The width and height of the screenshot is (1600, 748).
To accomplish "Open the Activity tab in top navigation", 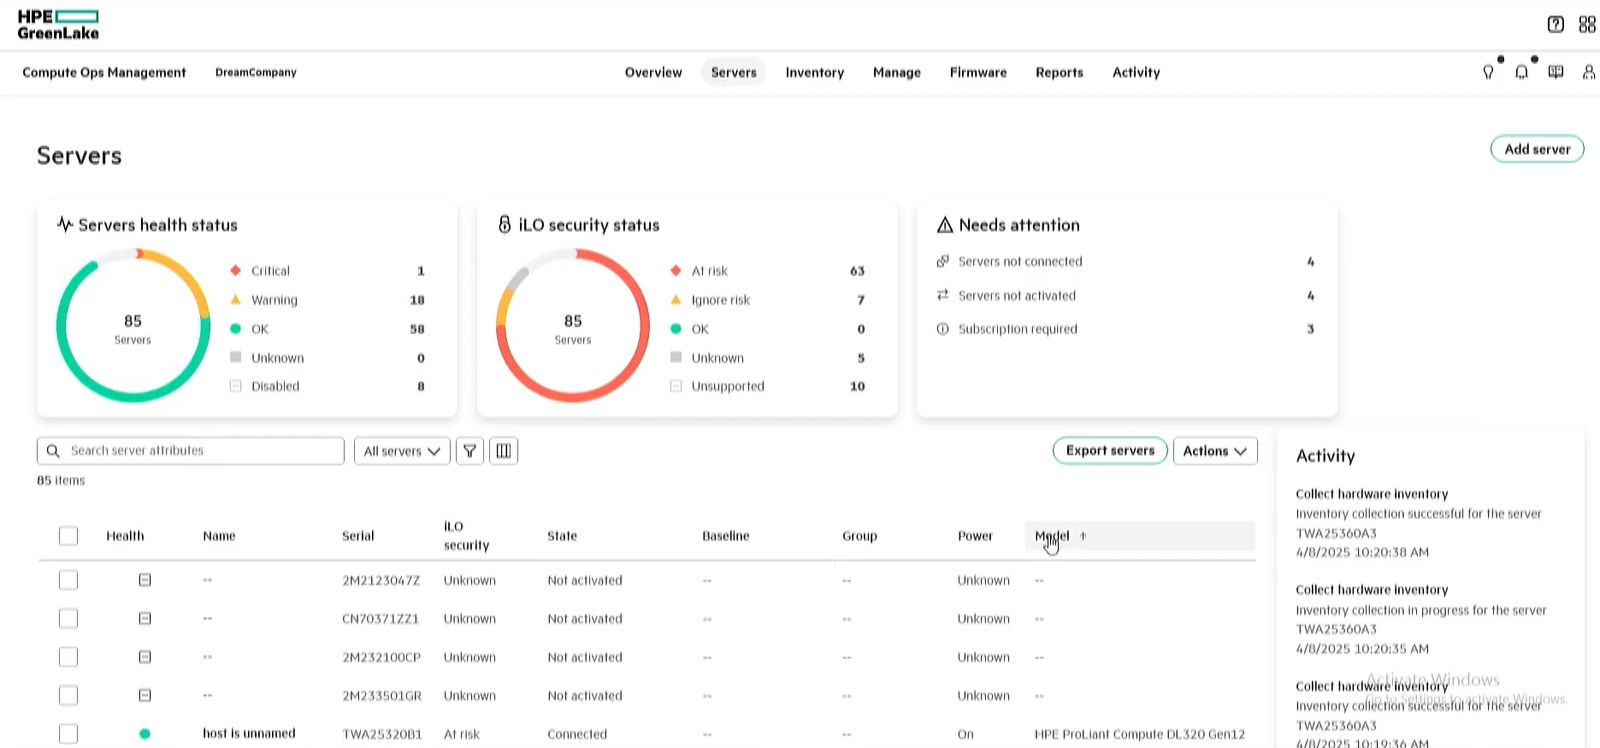I will (1136, 72).
